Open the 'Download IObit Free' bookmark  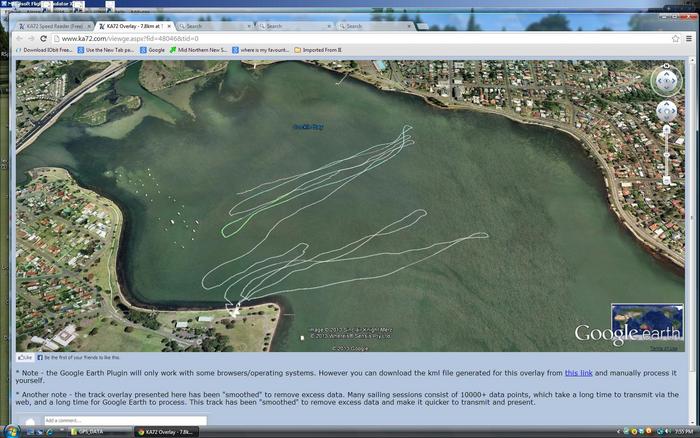pos(47,49)
